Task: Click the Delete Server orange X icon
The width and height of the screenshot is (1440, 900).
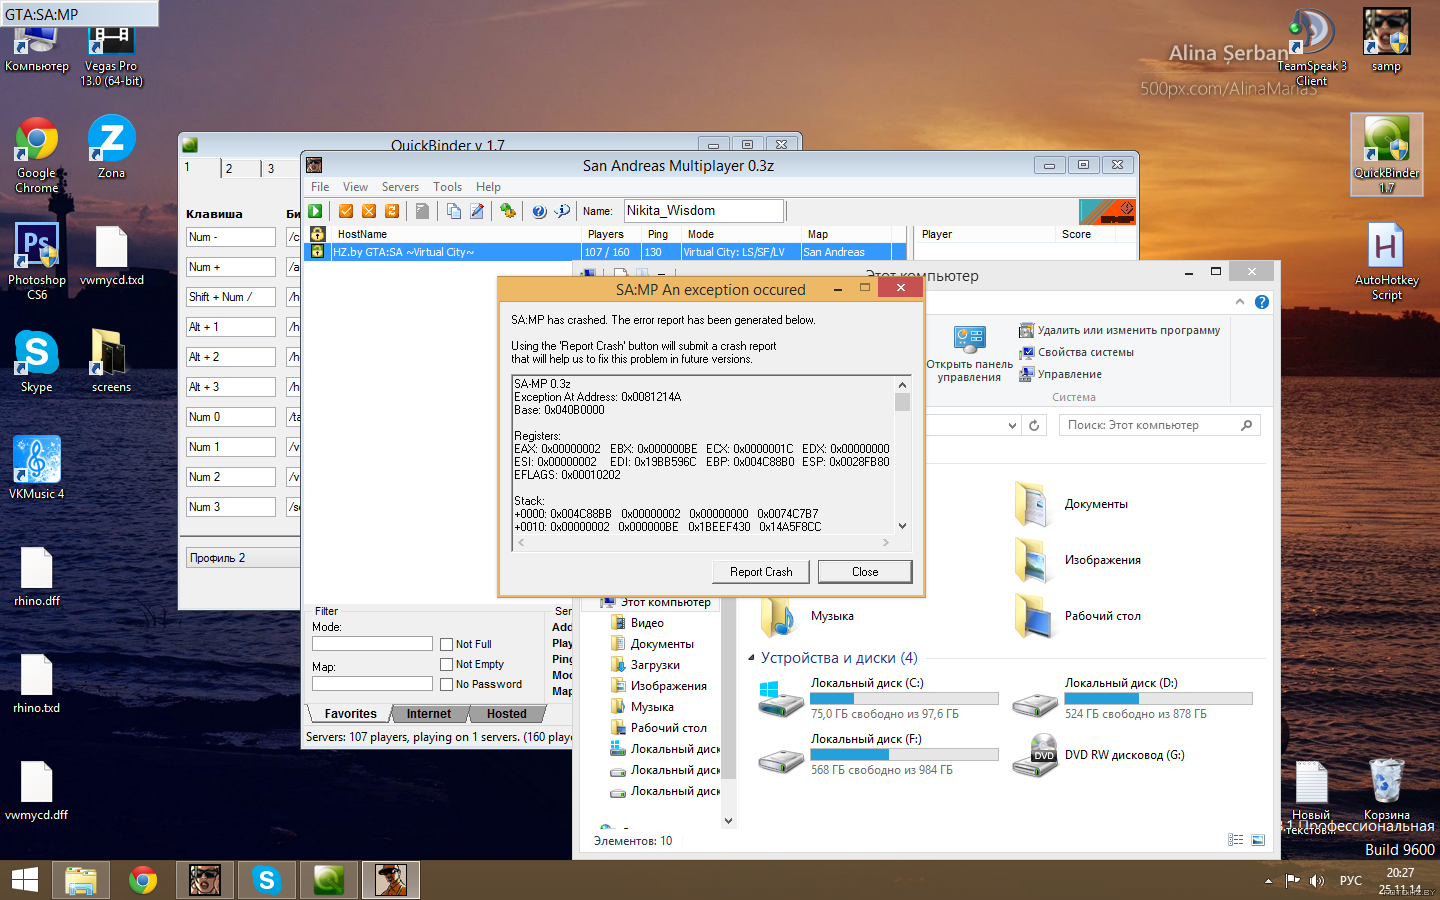Action: [x=369, y=211]
